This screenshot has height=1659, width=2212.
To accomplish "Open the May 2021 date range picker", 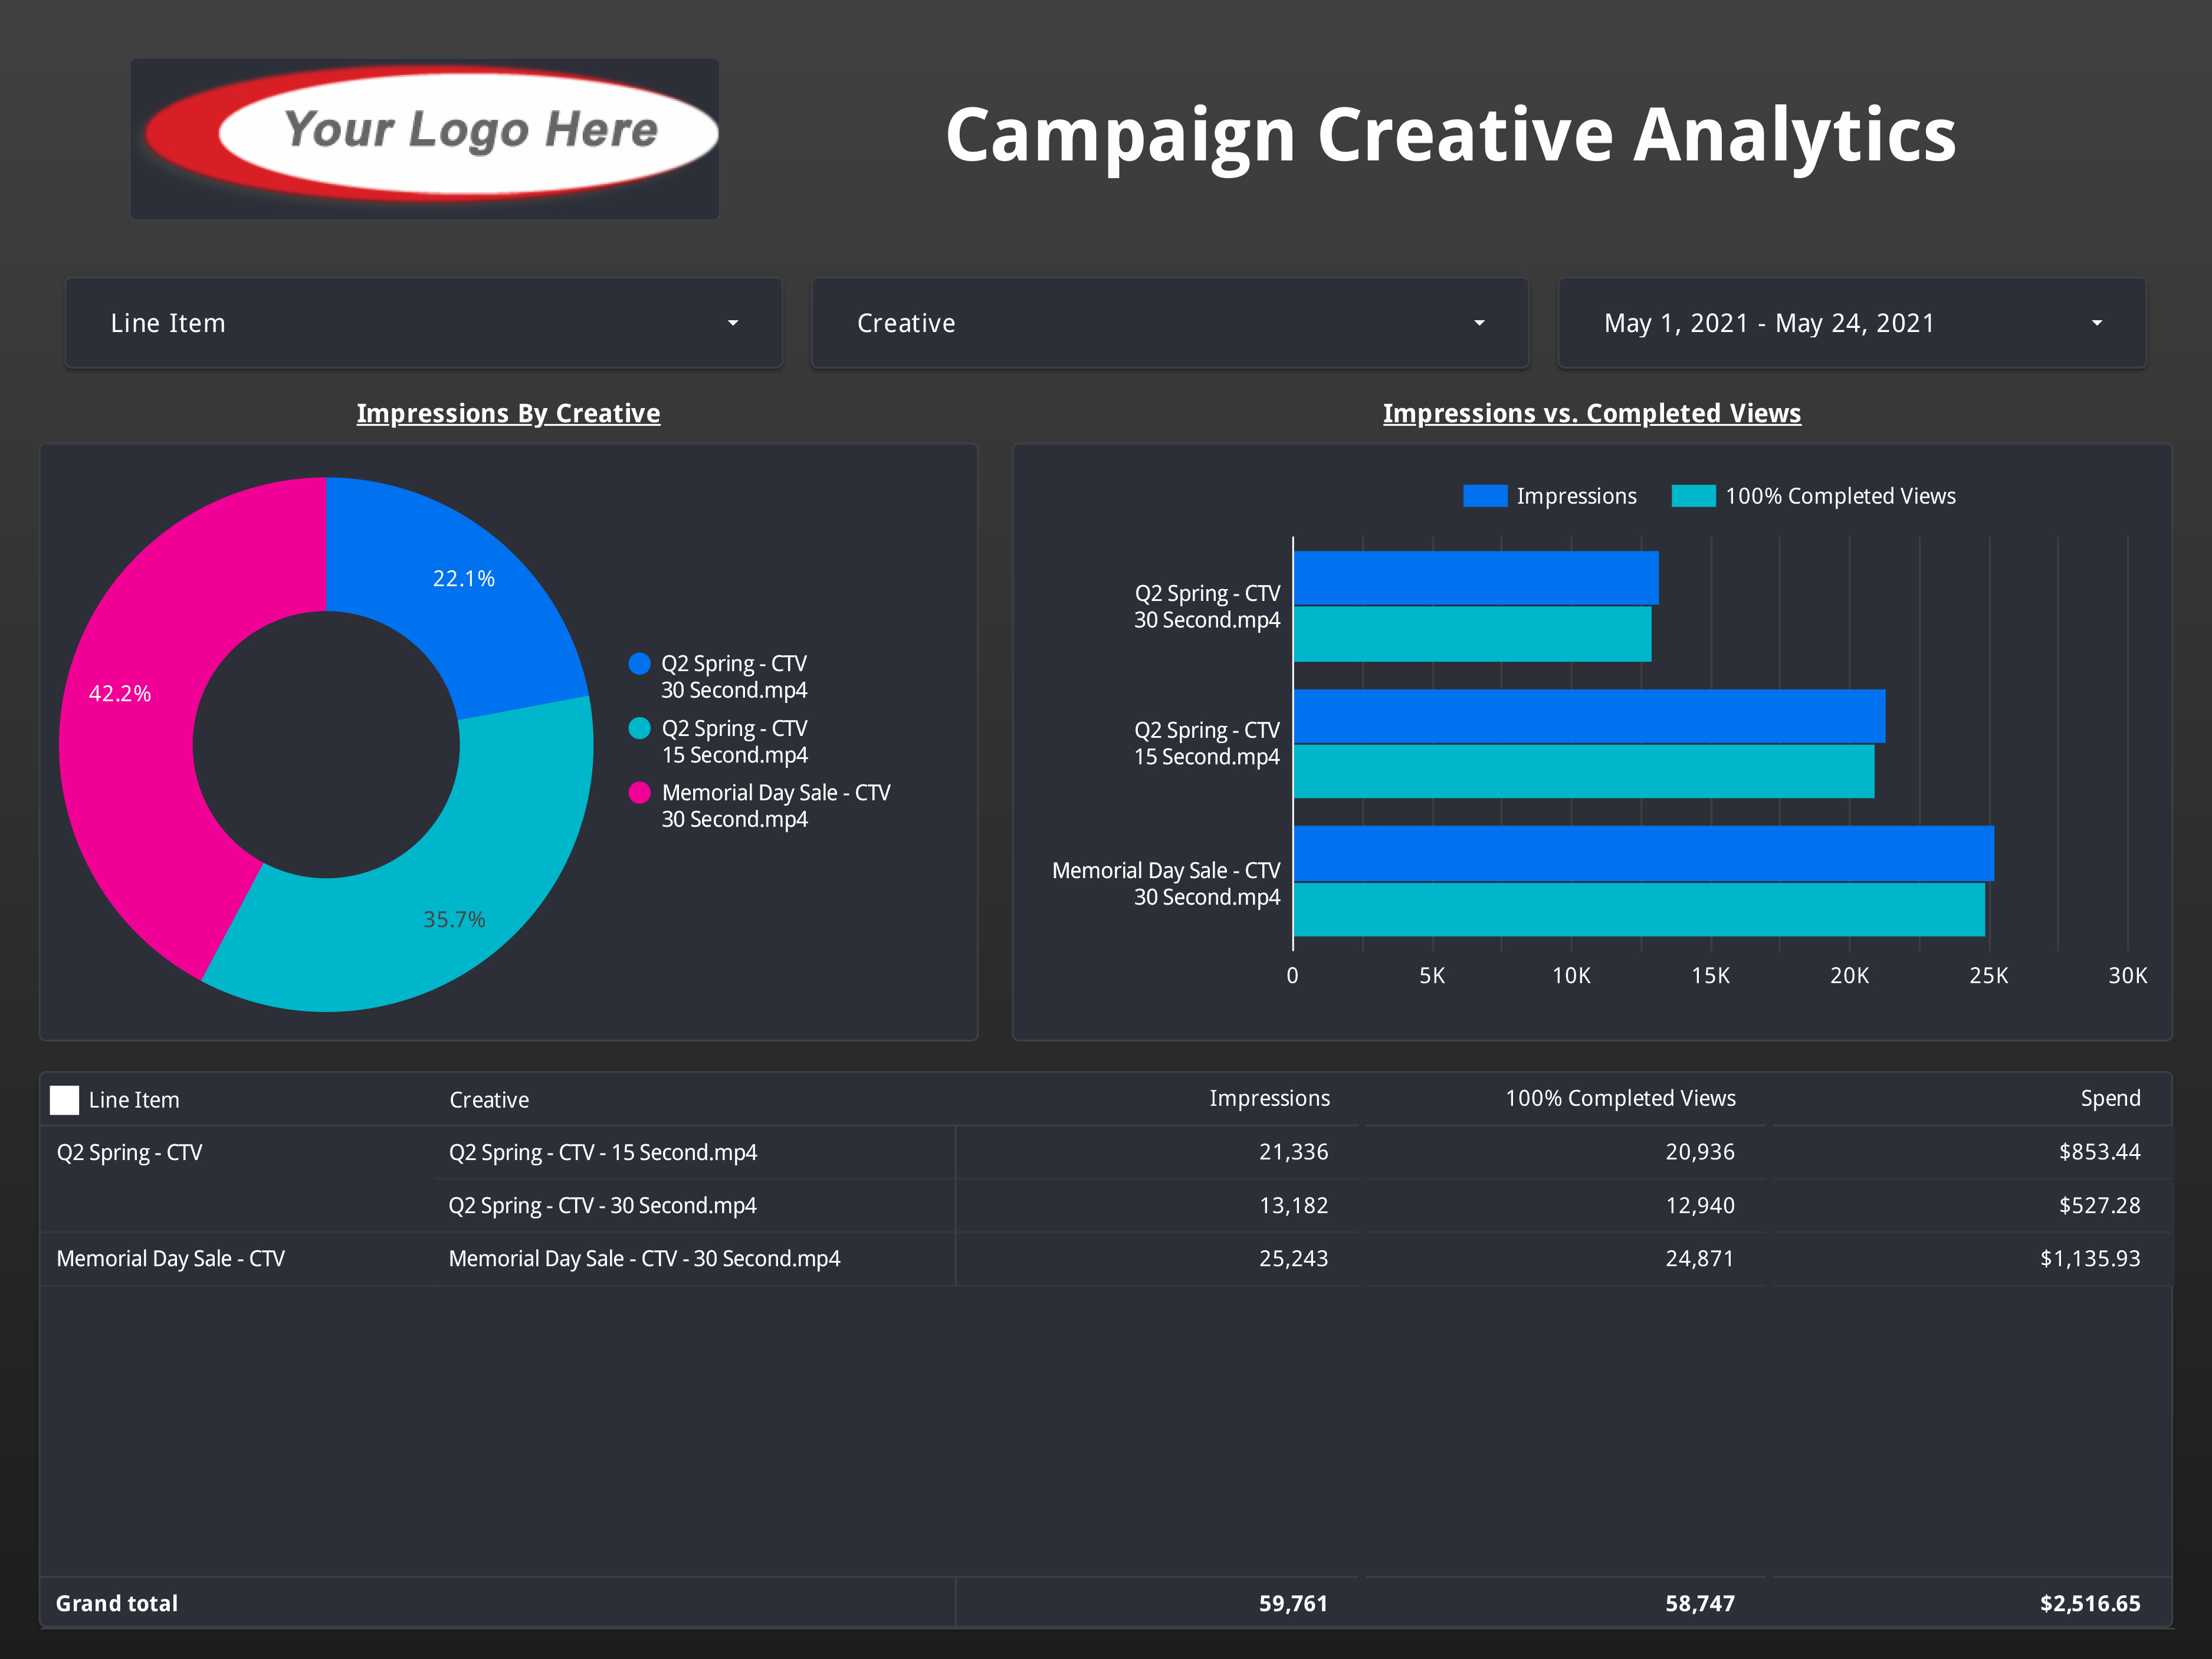I will (x=1851, y=323).
